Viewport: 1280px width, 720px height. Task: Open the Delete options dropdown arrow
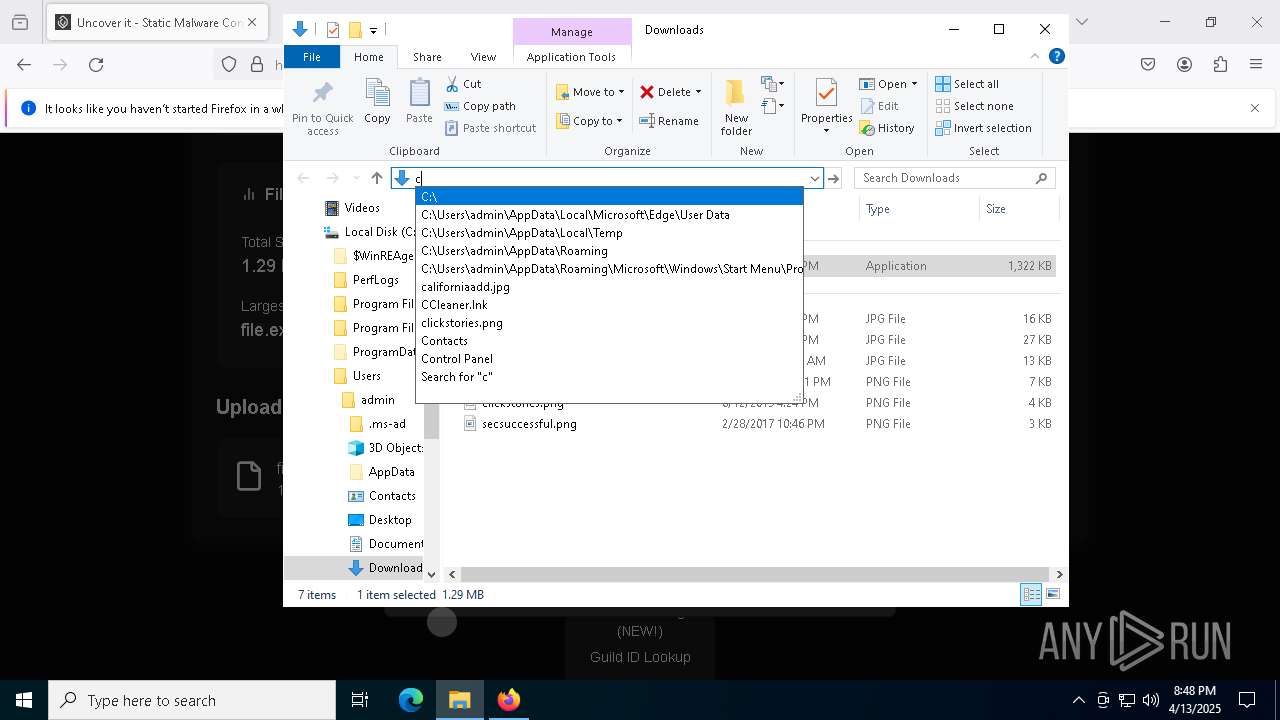click(x=698, y=92)
